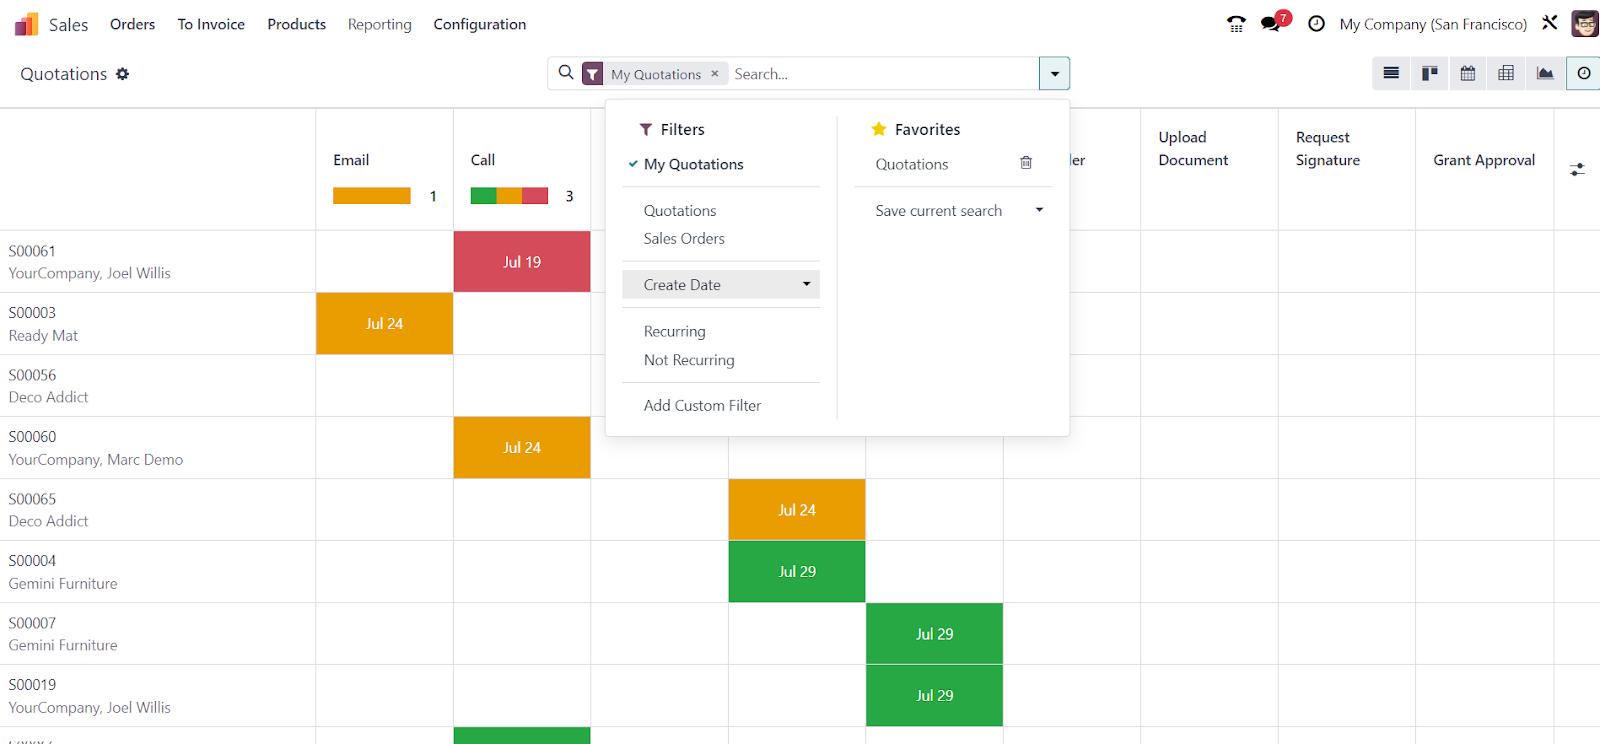Open quotation S00019 YourCompany, Joel Willis

(x=158, y=696)
